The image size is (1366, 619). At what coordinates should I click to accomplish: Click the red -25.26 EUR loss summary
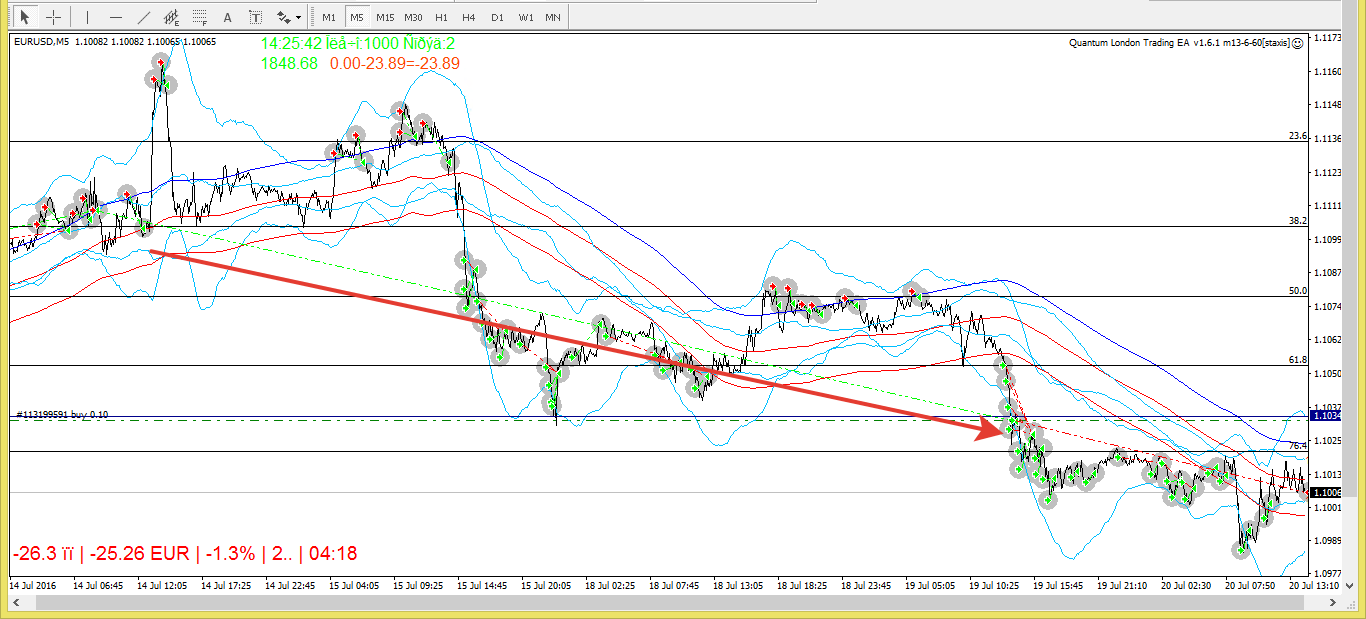tap(140, 553)
